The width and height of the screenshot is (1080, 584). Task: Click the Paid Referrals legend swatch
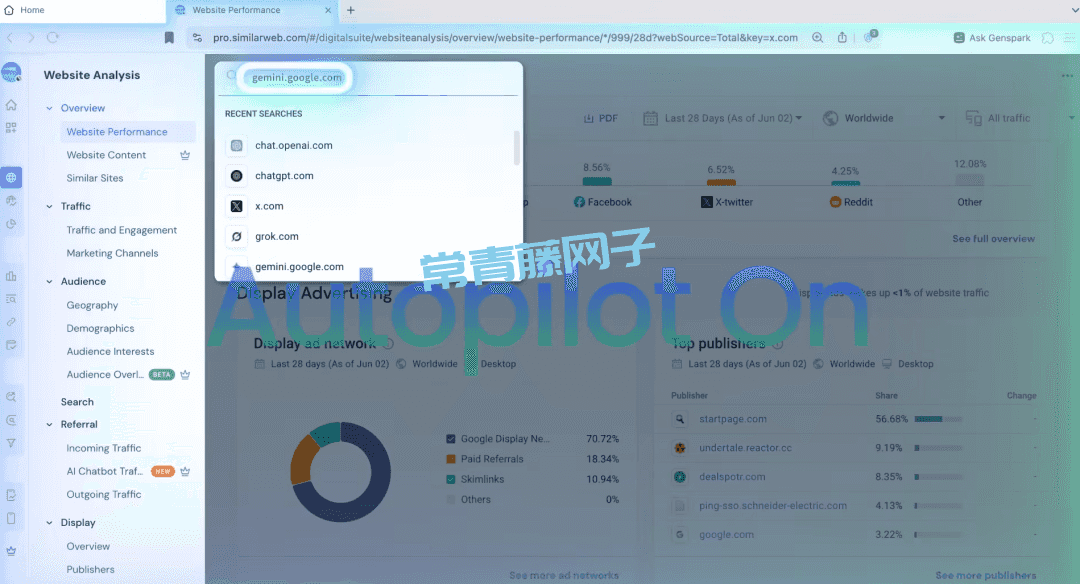coord(450,459)
